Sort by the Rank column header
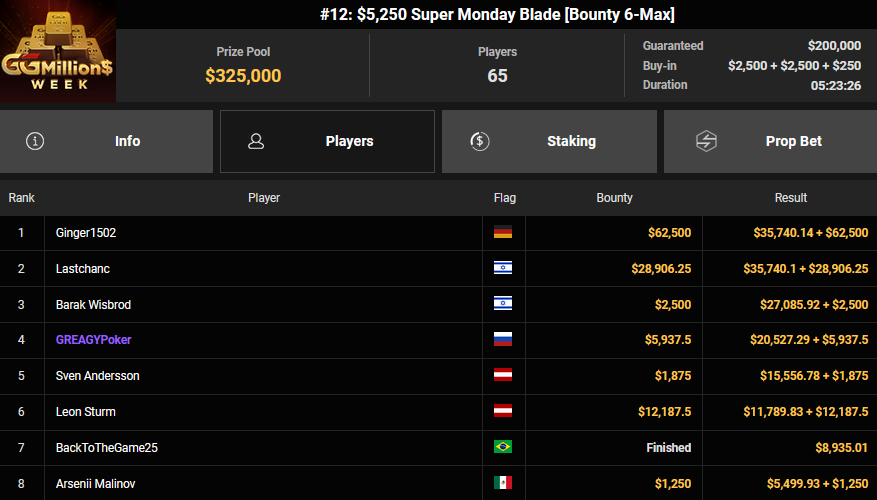 (22, 198)
